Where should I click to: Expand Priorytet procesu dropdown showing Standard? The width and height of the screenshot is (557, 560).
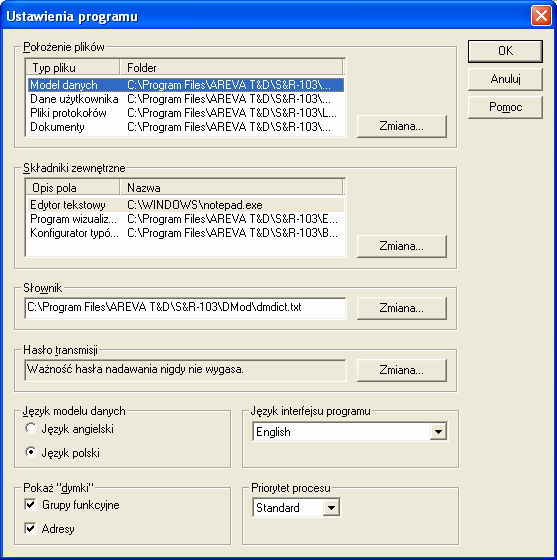[296, 508]
